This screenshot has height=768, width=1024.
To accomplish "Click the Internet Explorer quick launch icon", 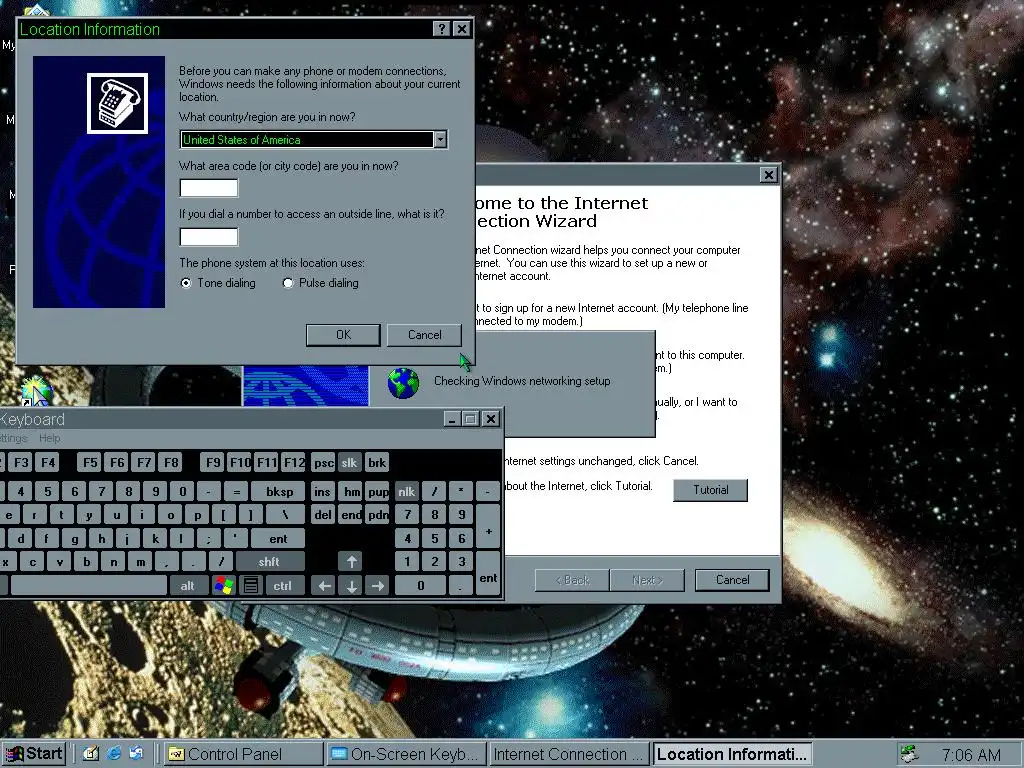I will click(x=114, y=754).
